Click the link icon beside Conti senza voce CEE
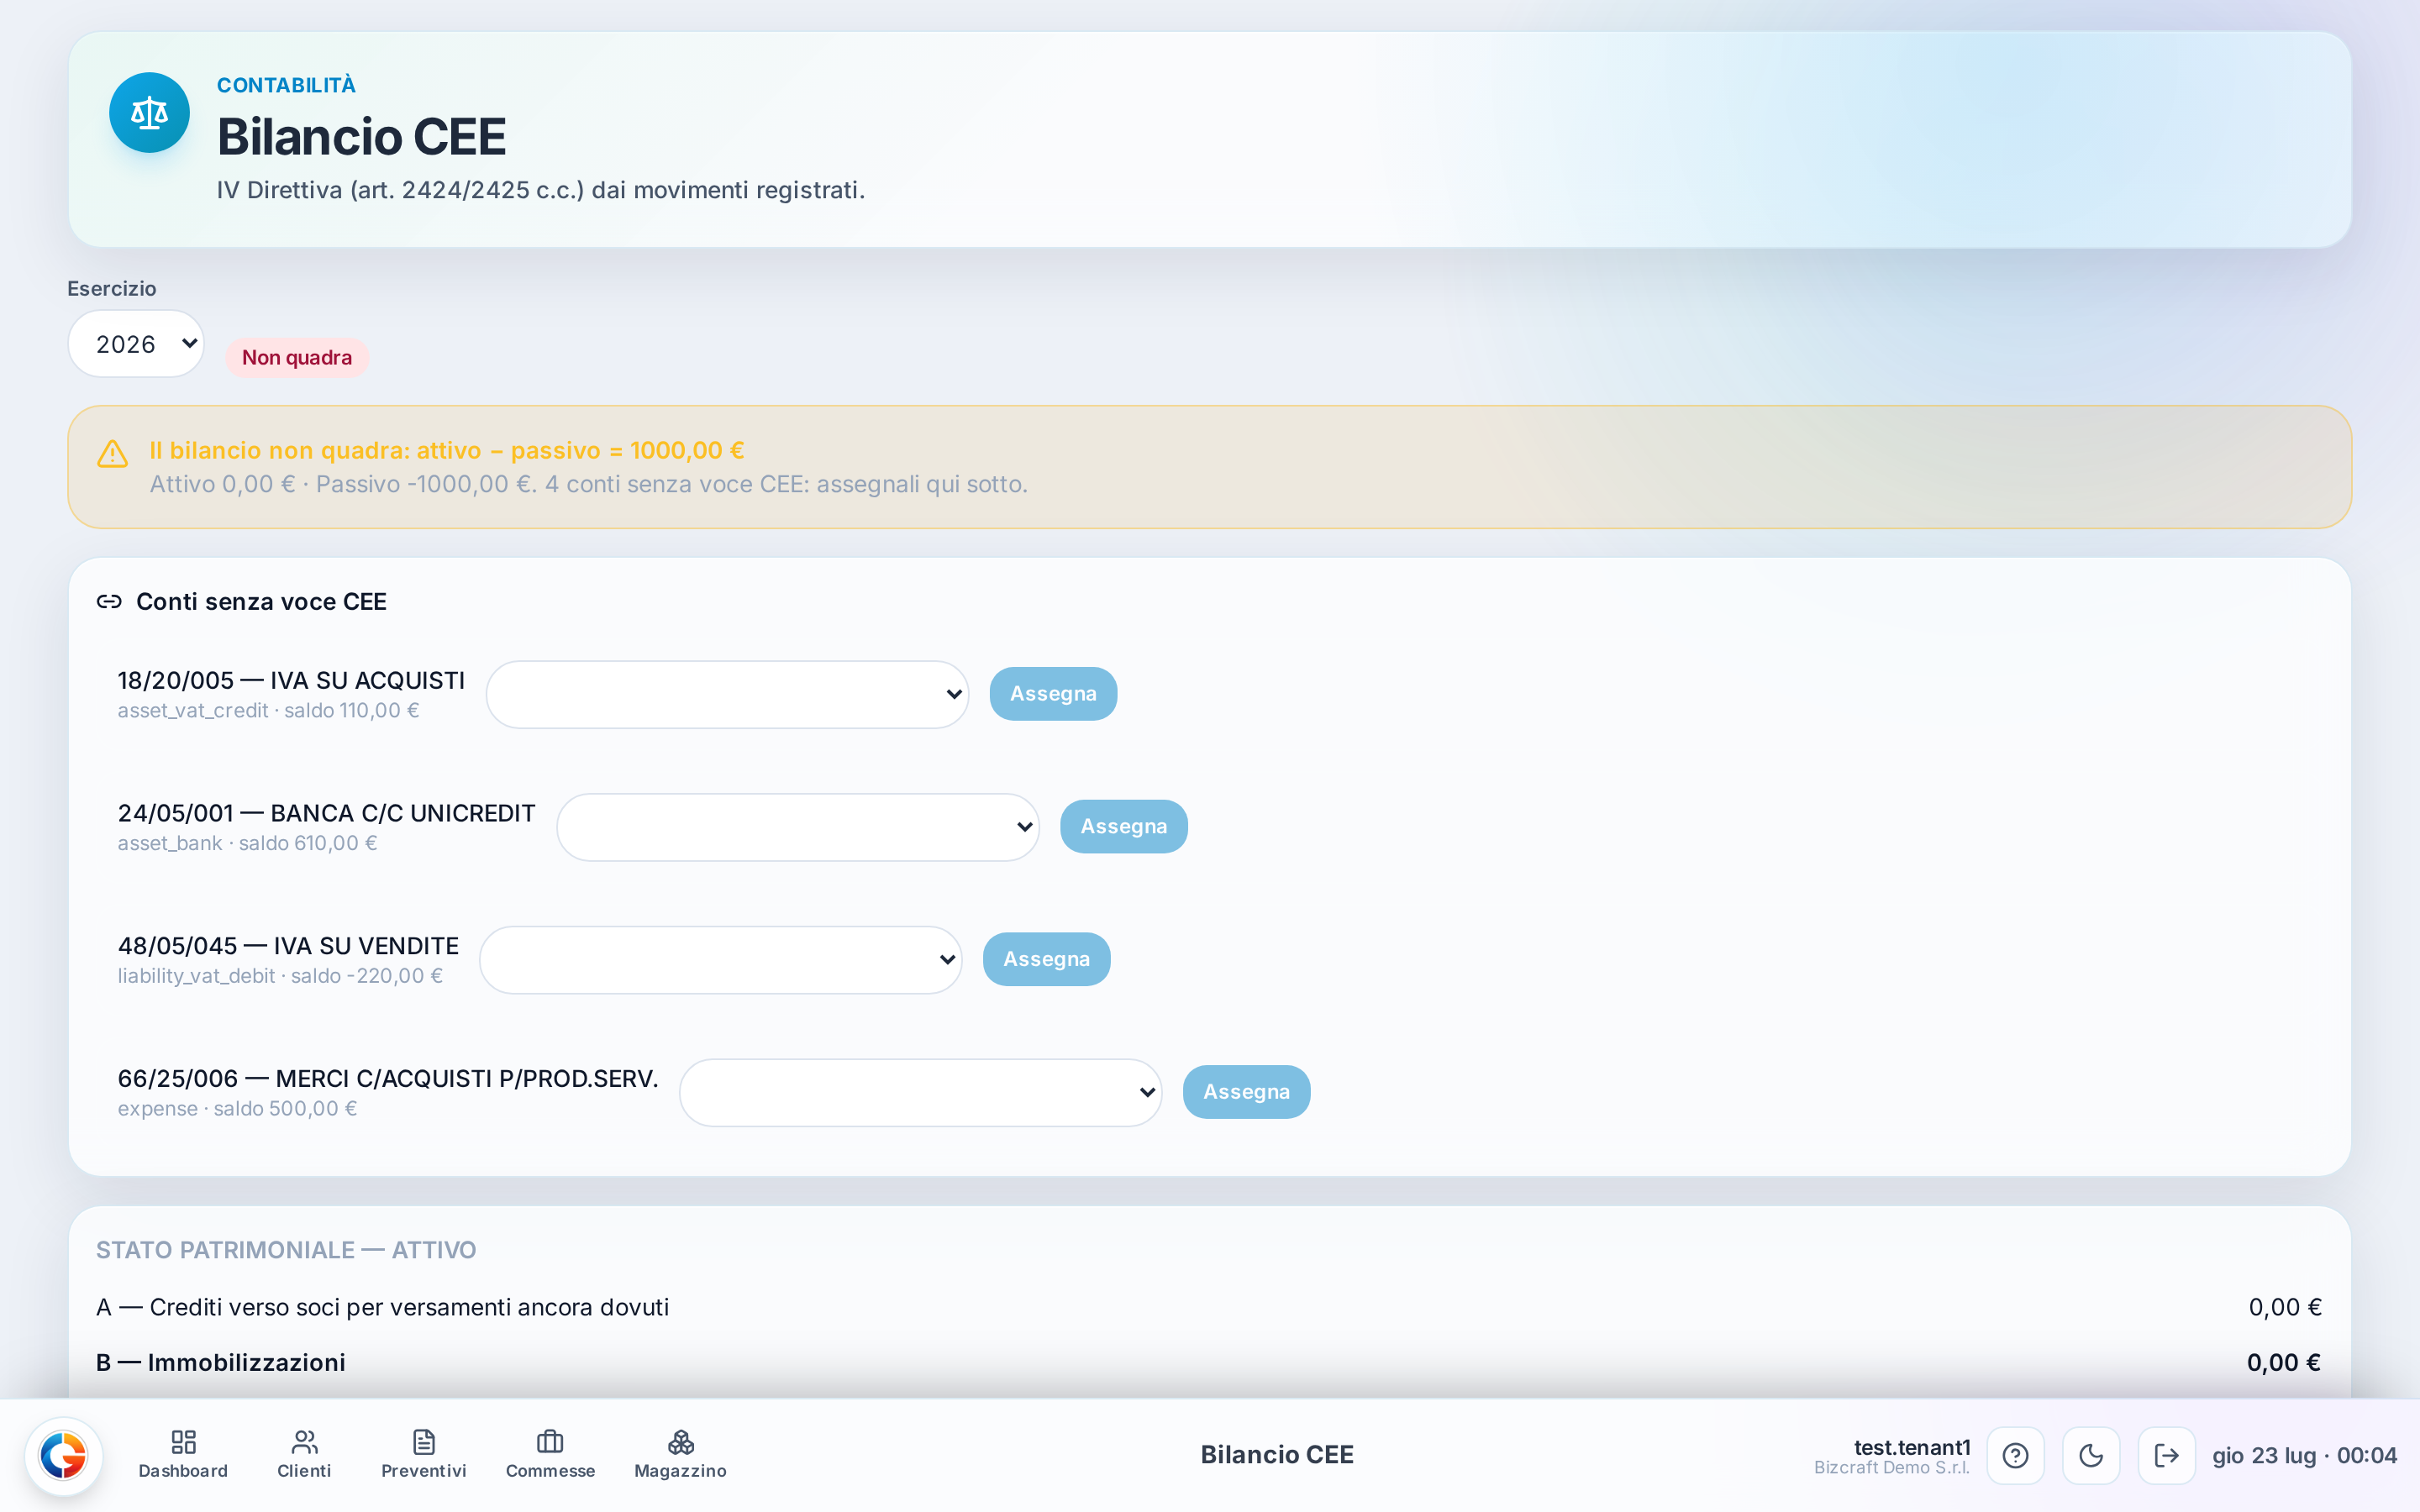 [109, 602]
